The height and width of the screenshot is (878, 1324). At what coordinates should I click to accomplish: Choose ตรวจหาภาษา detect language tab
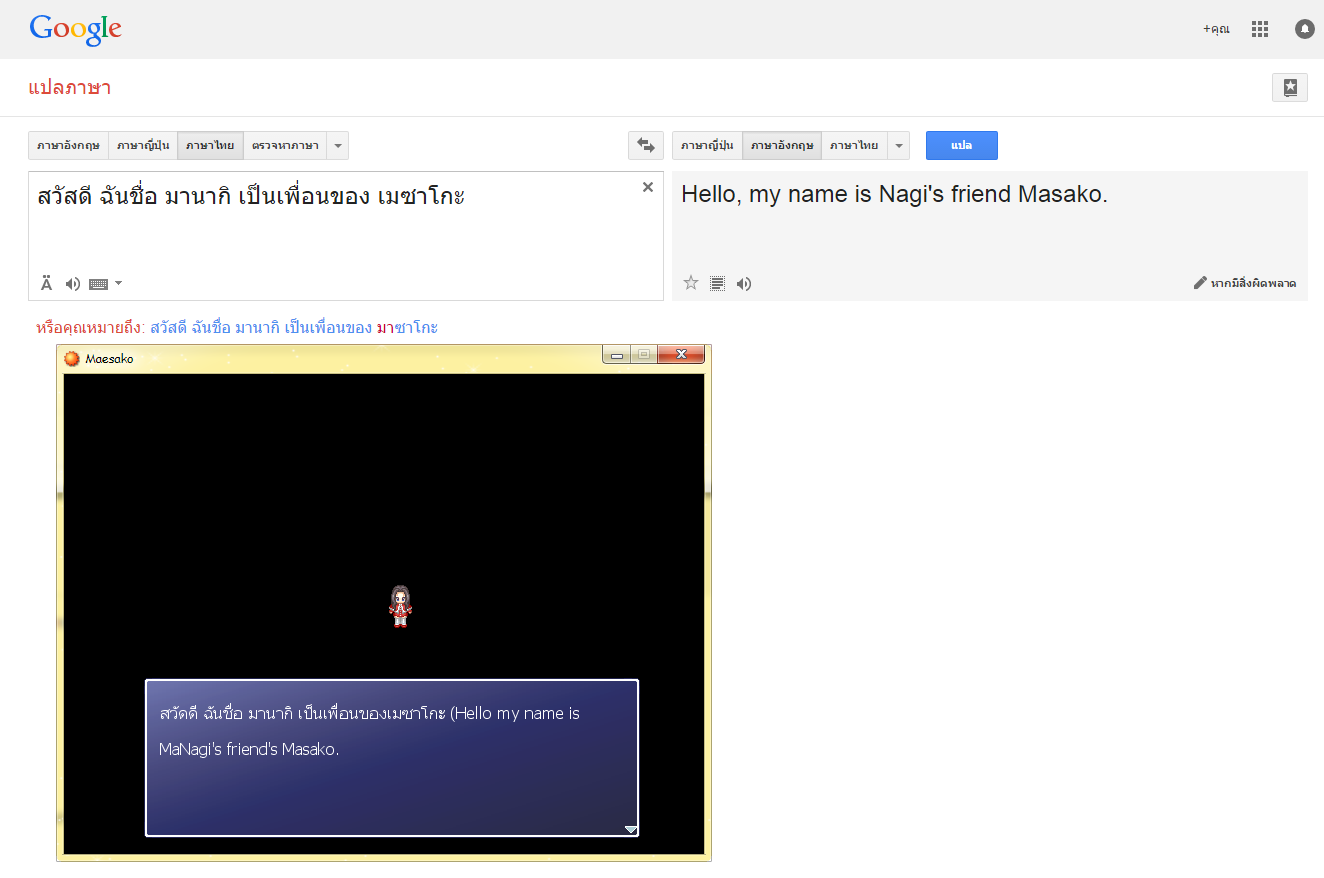285,145
